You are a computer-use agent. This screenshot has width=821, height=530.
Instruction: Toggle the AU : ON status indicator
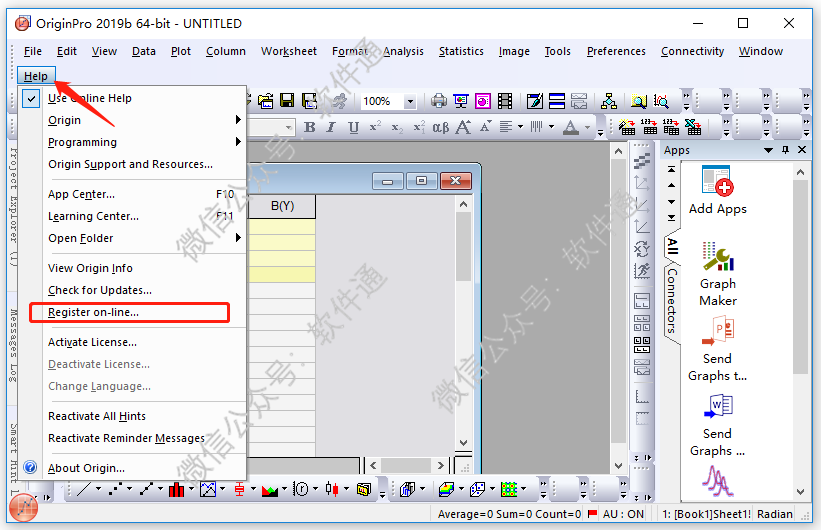point(623,514)
